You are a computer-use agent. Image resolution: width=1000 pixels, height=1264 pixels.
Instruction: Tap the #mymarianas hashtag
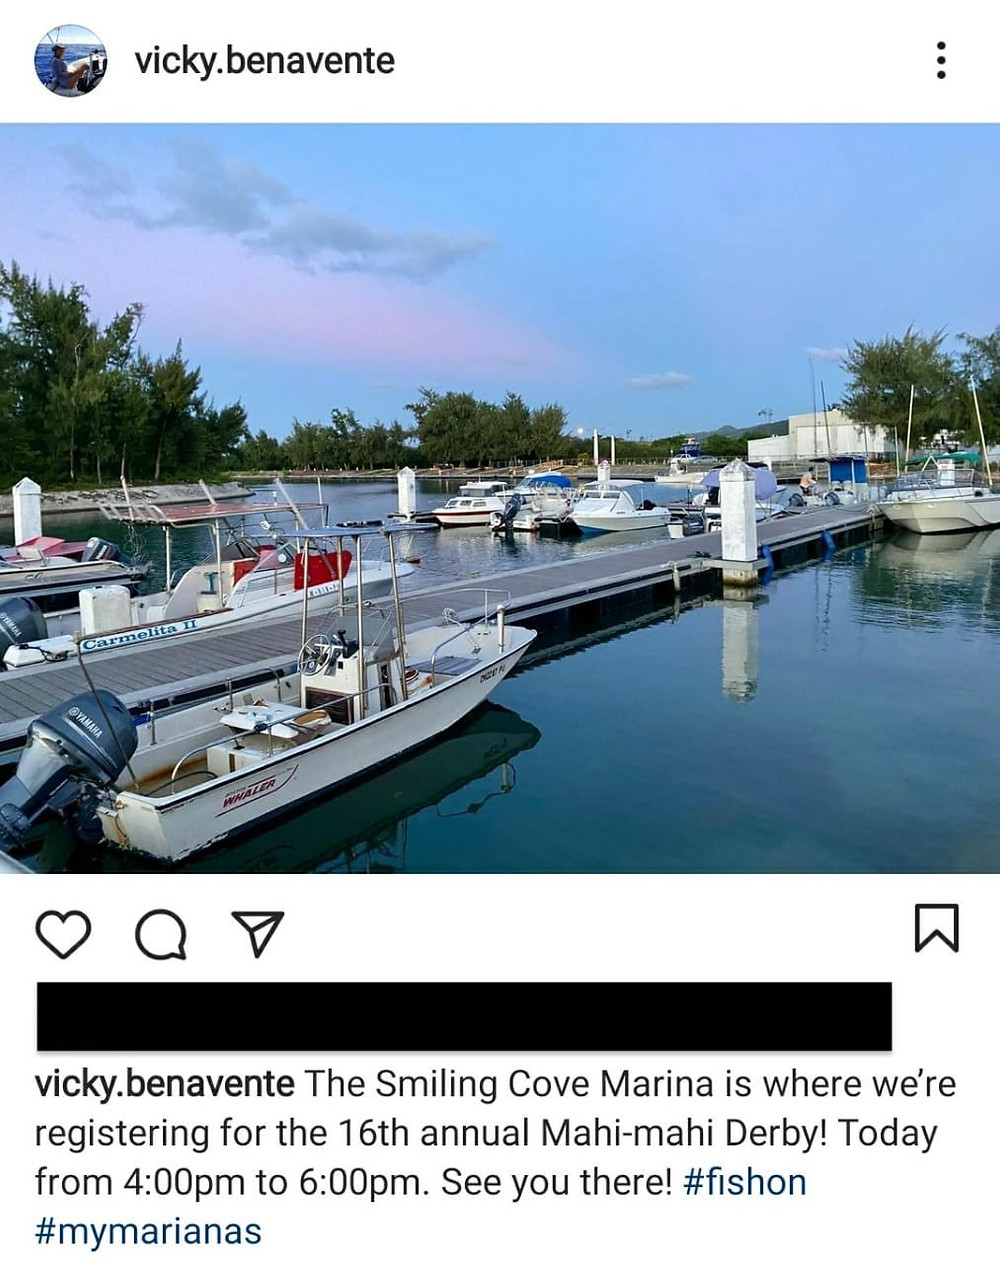[x=148, y=1231]
